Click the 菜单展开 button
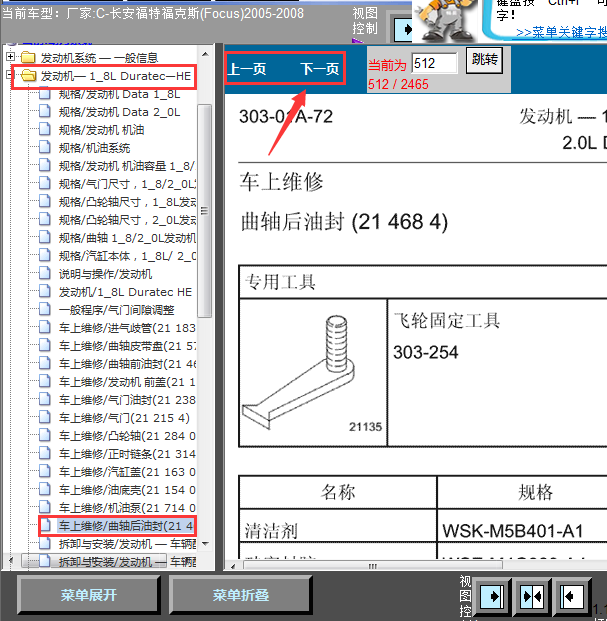This screenshot has height=621, width=607. [x=89, y=595]
